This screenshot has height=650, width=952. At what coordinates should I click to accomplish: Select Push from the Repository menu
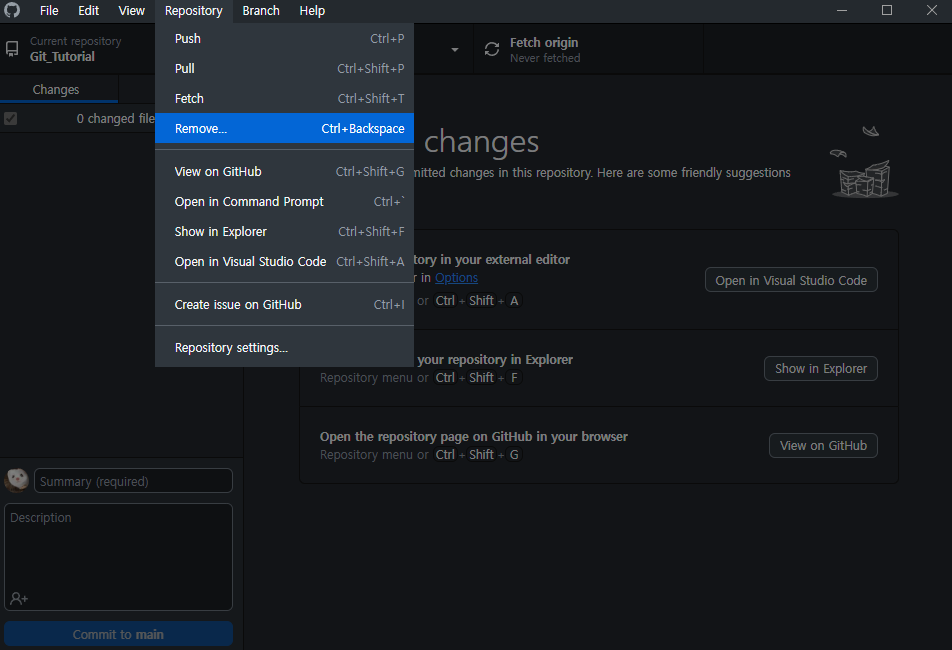(x=284, y=38)
